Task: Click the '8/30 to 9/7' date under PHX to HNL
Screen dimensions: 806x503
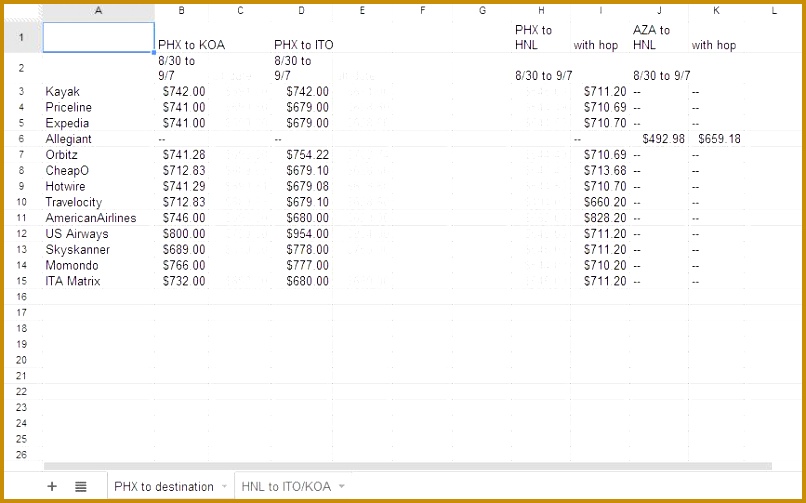Action: click(x=543, y=76)
